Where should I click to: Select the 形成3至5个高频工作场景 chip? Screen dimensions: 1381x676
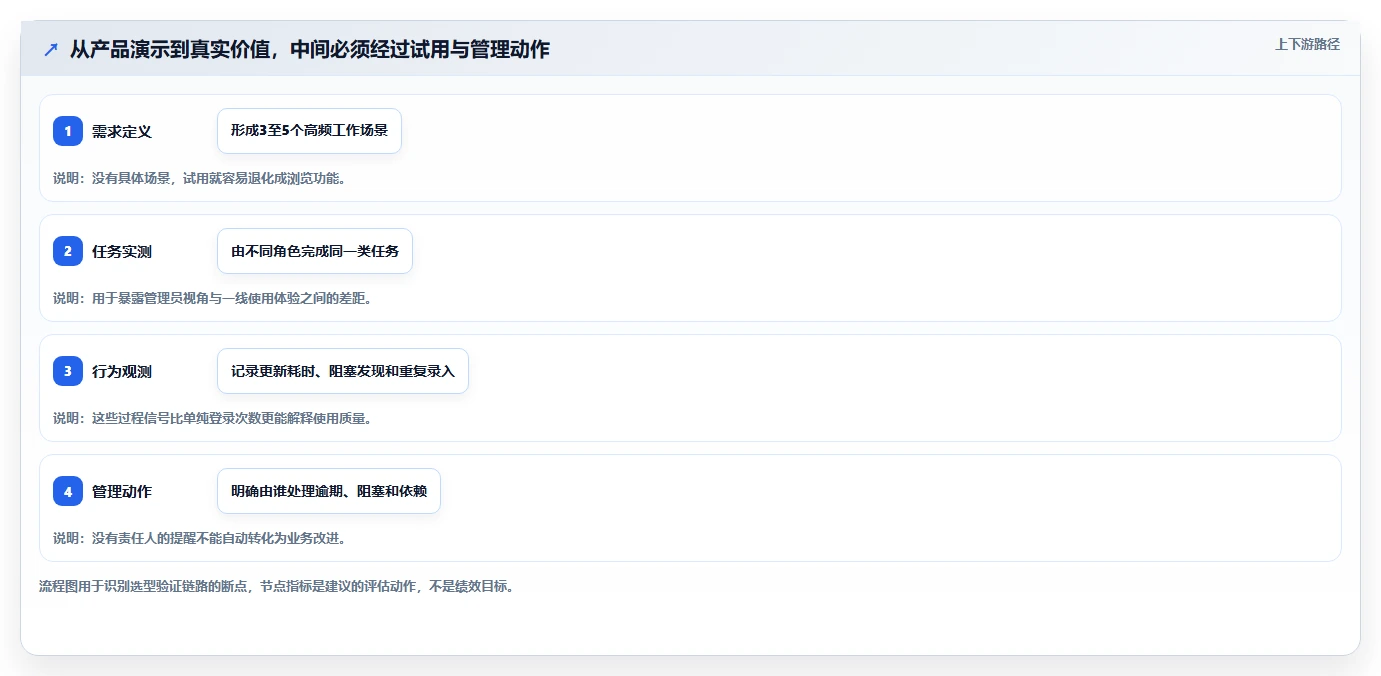click(309, 131)
